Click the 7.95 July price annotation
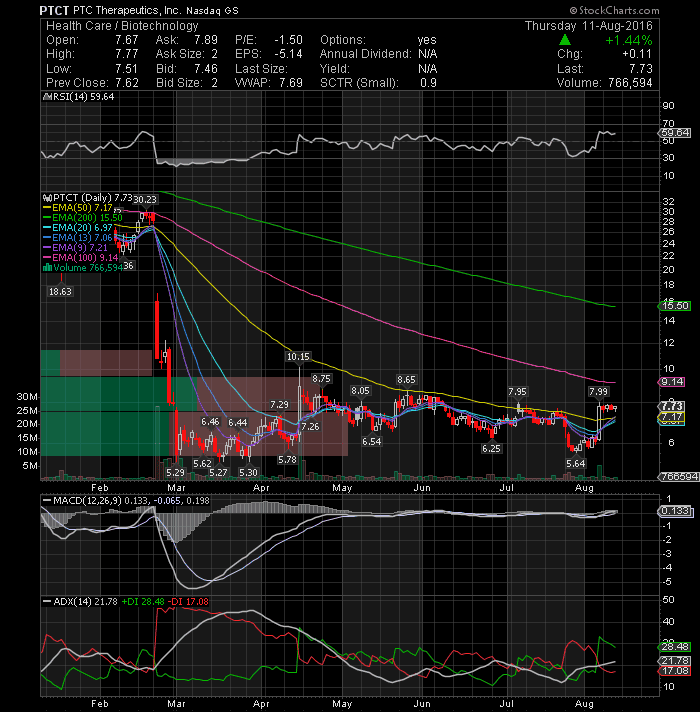This screenshot has height=712, width=700. (518, 391)
